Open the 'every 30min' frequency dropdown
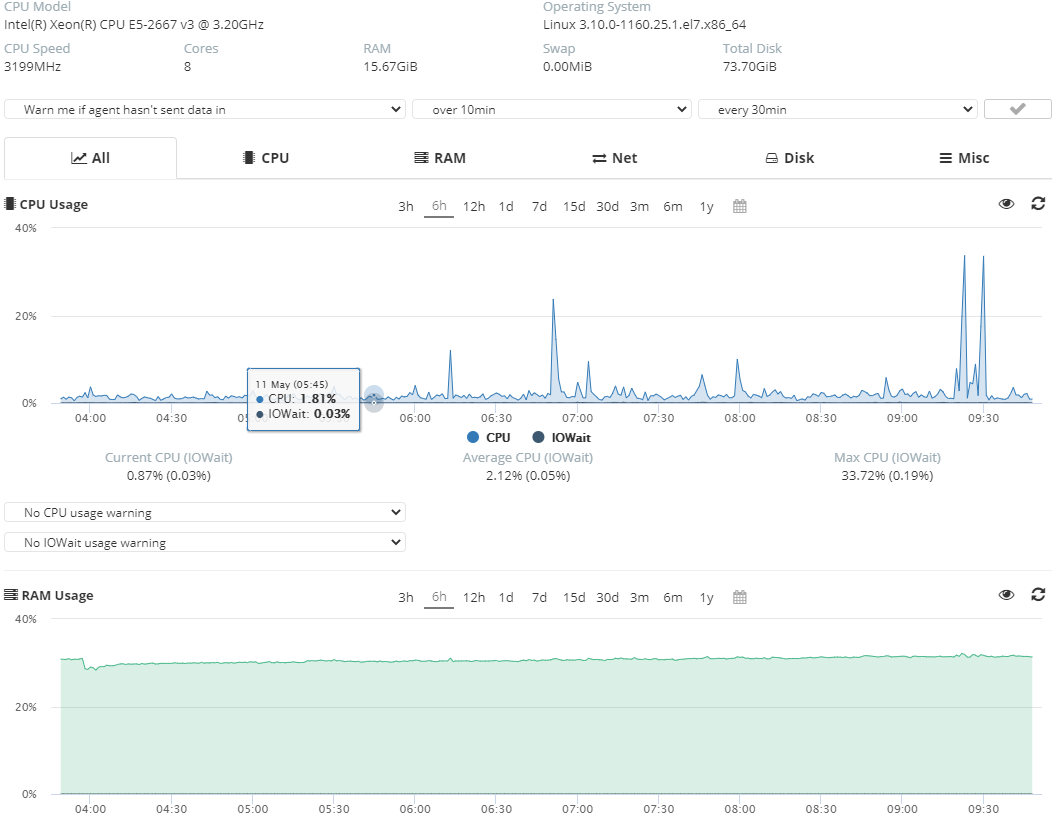Viewport: 1059px width, 822px height. (837, 110)
